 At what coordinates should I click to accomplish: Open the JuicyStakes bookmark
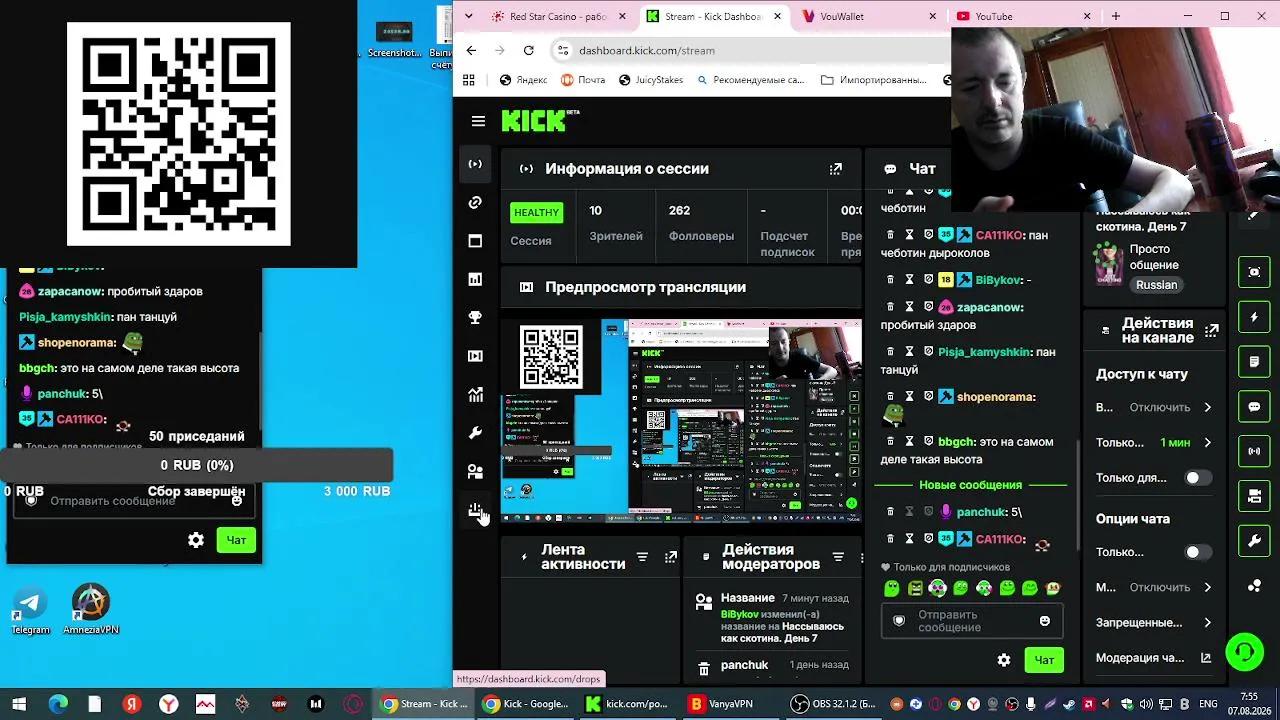650,80
